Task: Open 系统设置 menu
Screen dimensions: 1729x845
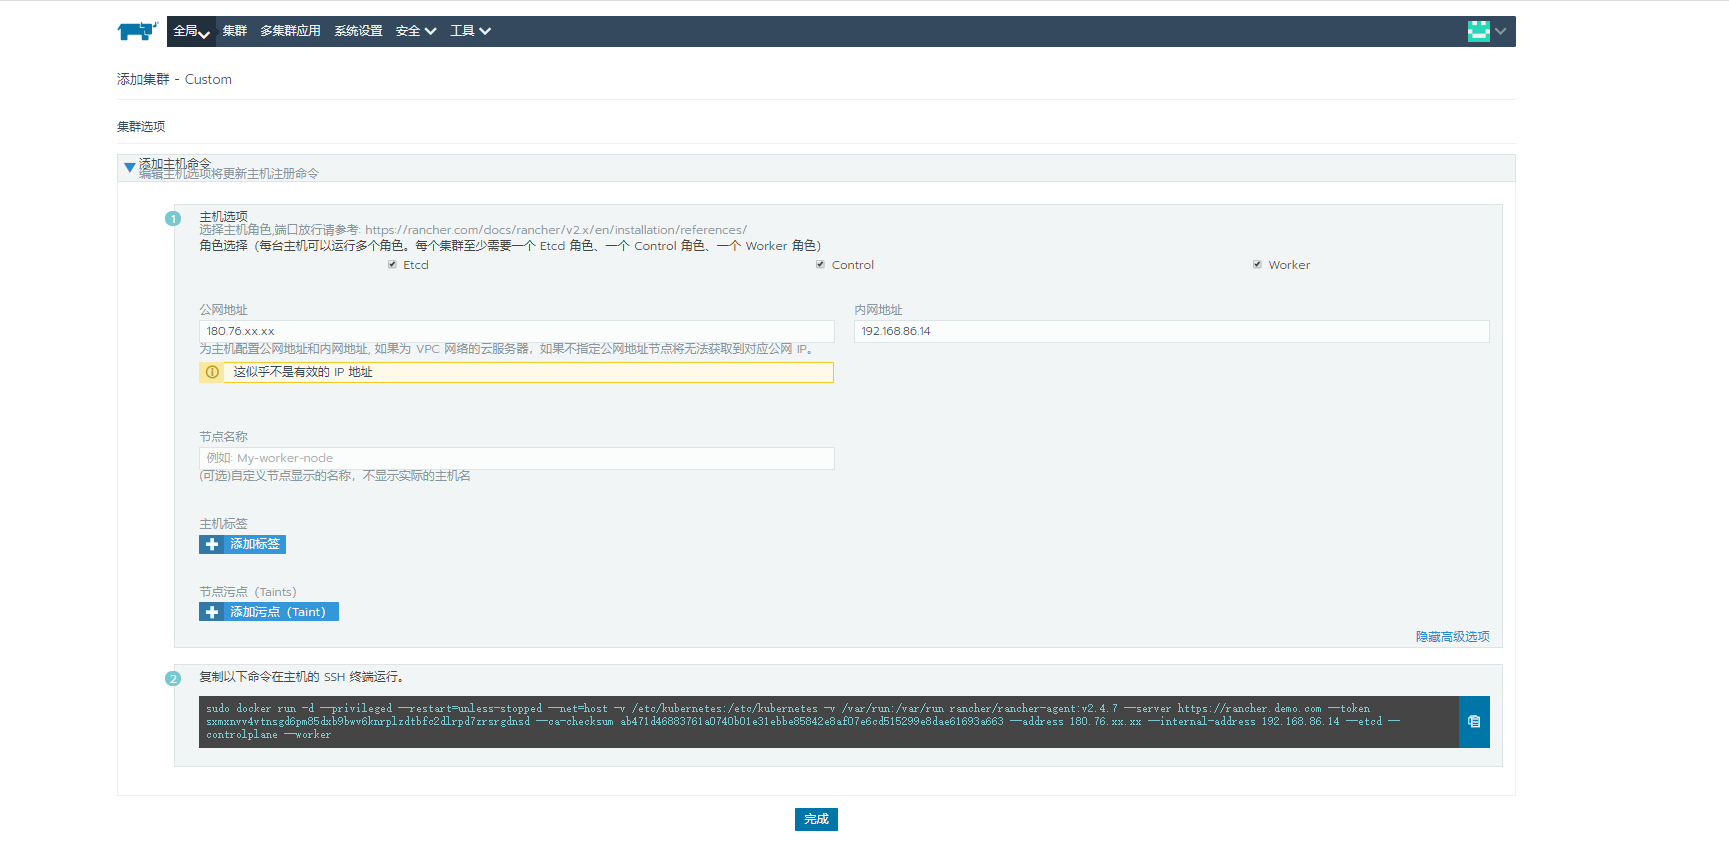Action: [358, 31]
